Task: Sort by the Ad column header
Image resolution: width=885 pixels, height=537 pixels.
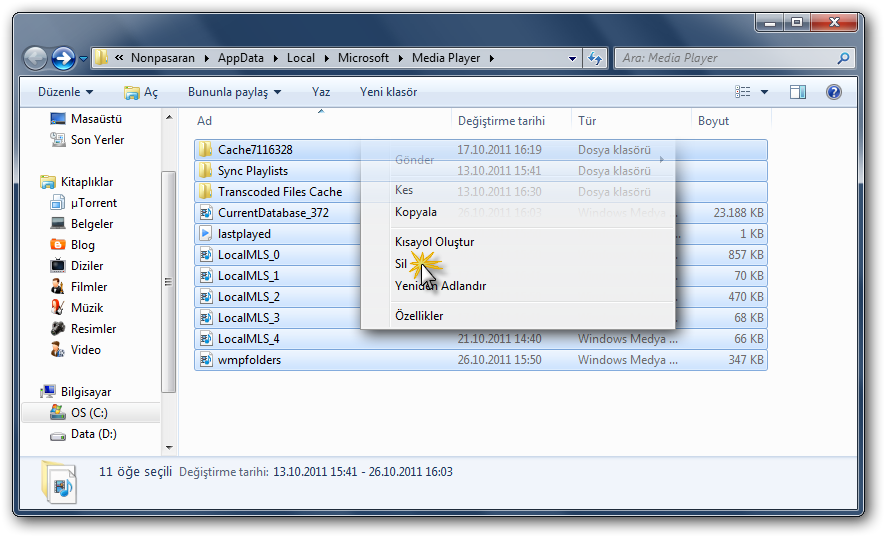Action: coord(321,121)
